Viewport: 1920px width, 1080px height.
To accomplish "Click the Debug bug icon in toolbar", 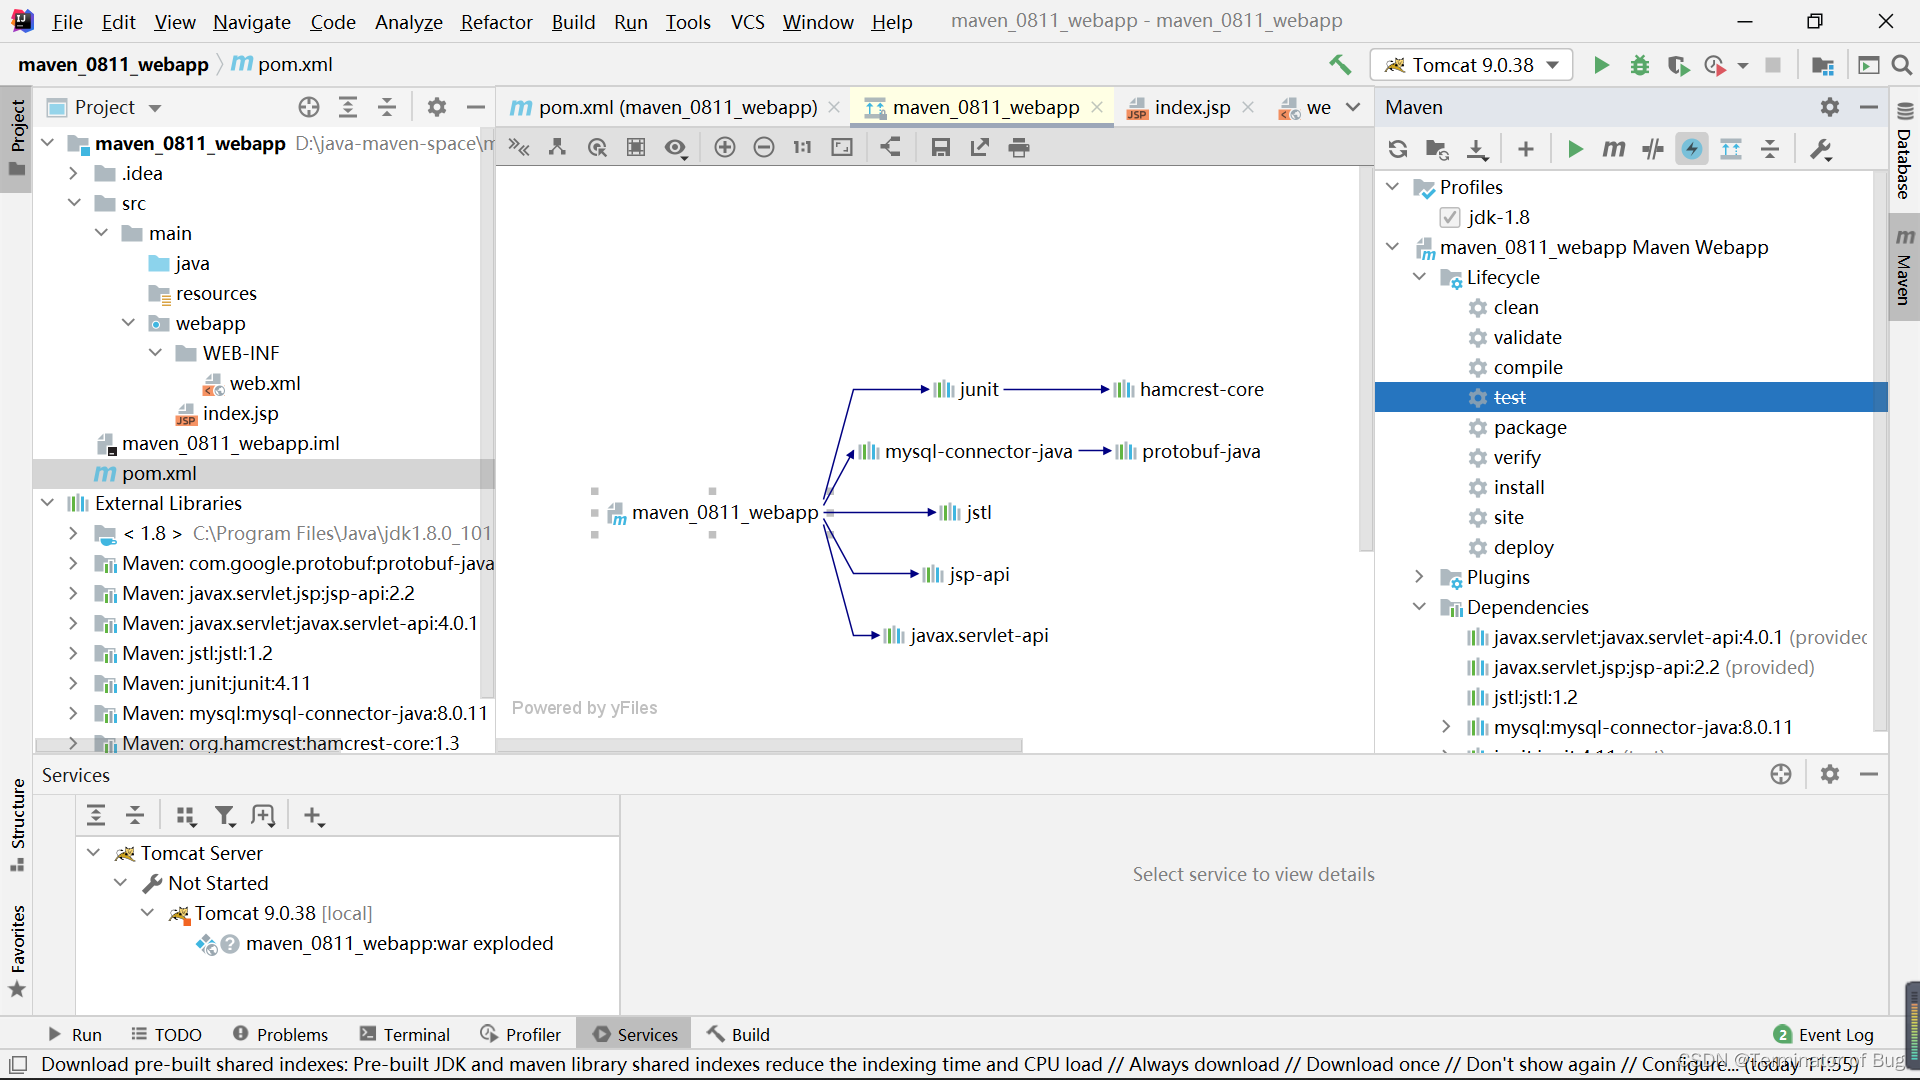I will 1640,65.
